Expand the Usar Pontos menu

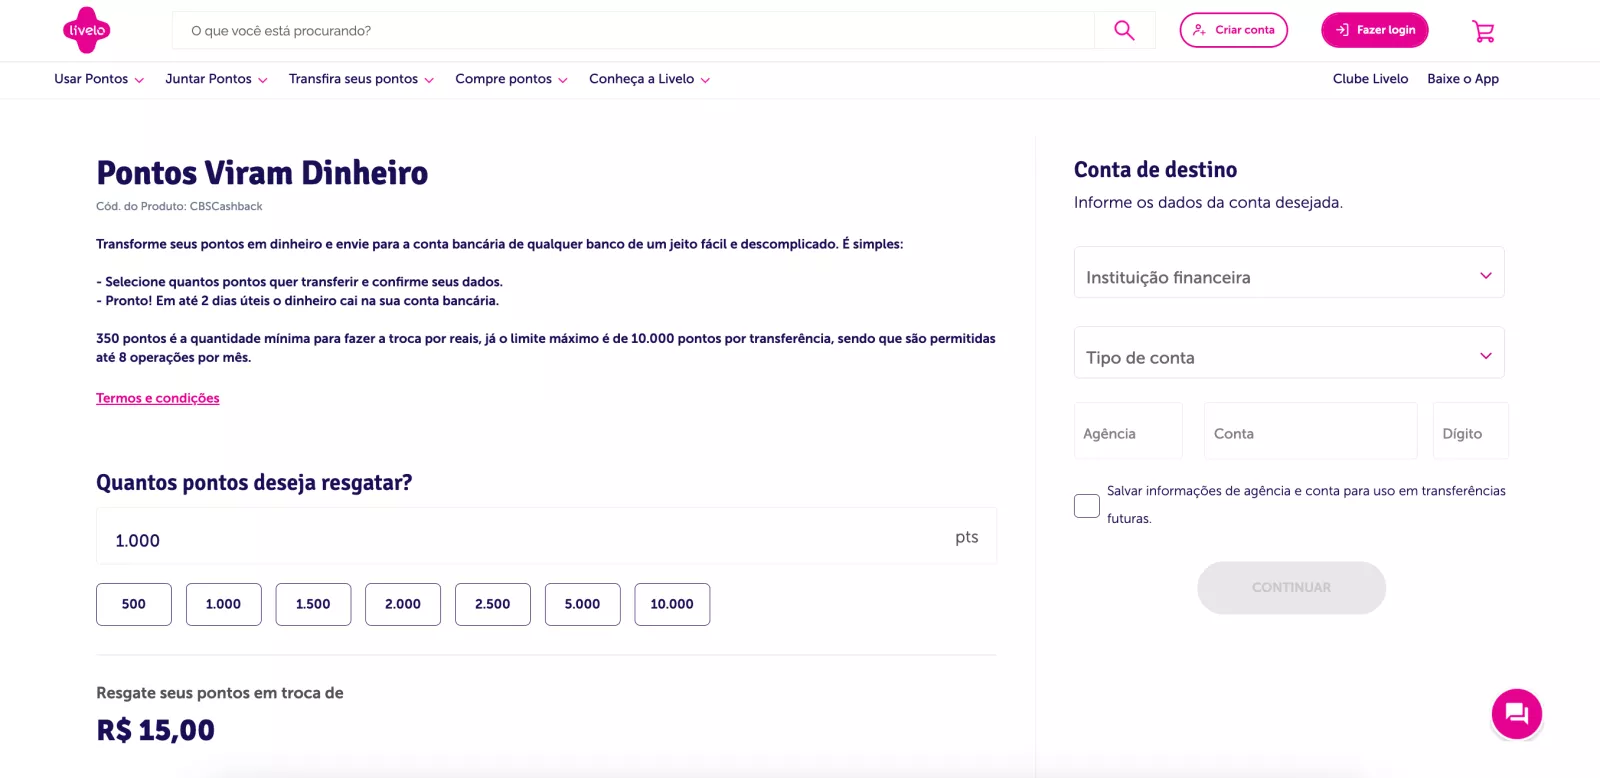[x=99, y=79]
